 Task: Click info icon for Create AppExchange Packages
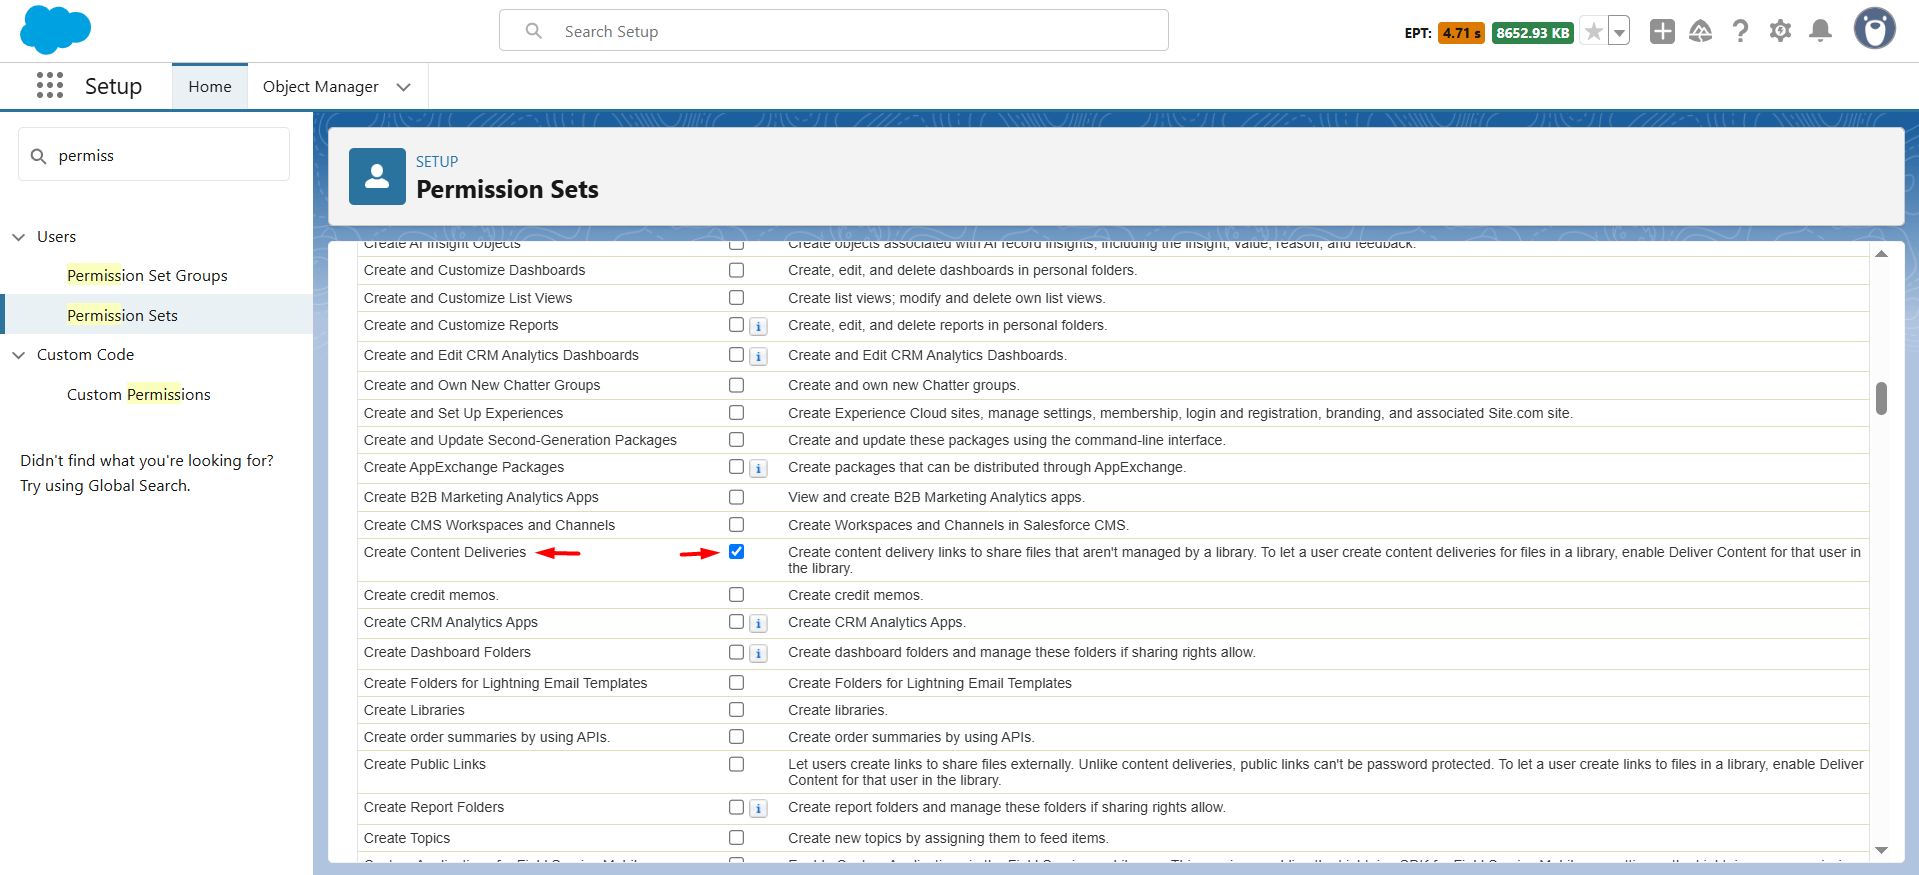coord(759,469)
